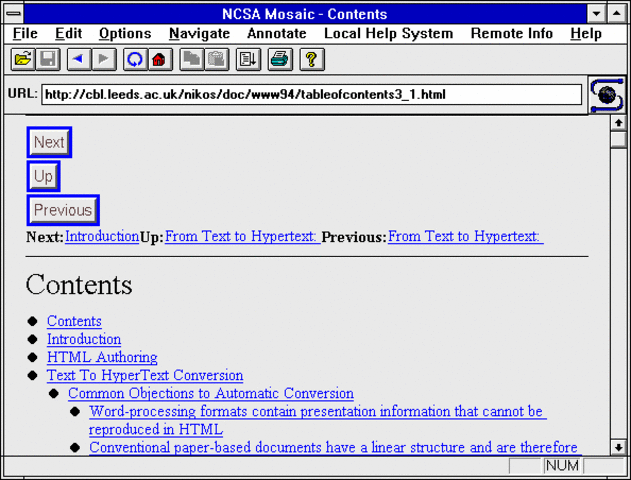The image size is (631, 480).
Task: Click inside the URL address field
Action: (311, 95)
